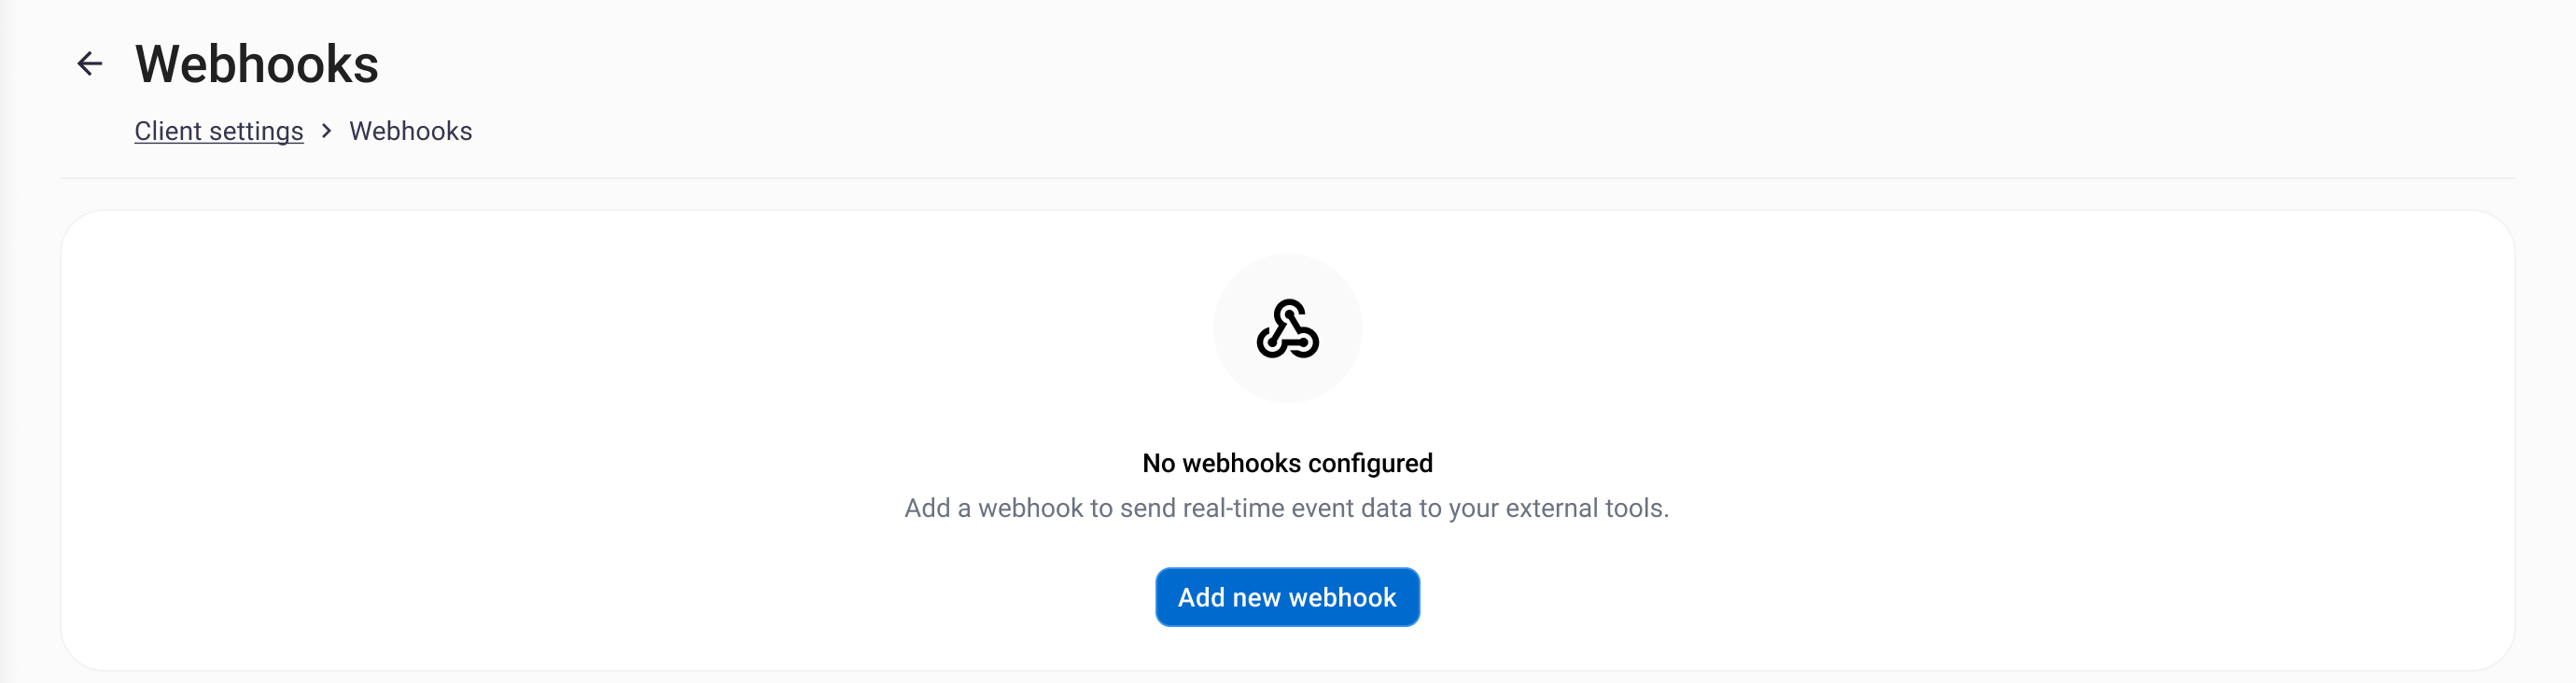Navigate back with the arrow icon
This screenshot has height=683, width=2576.
90,64
